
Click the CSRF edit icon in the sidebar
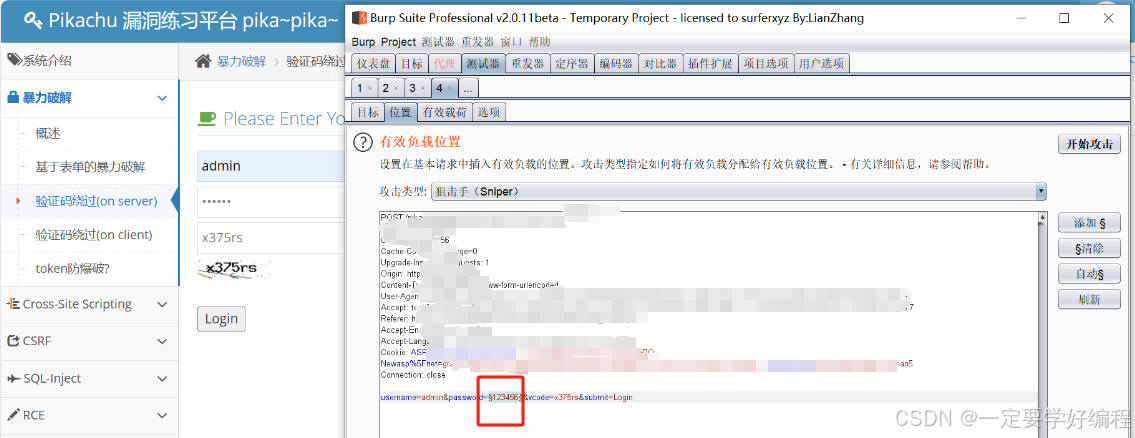point(13,341)
